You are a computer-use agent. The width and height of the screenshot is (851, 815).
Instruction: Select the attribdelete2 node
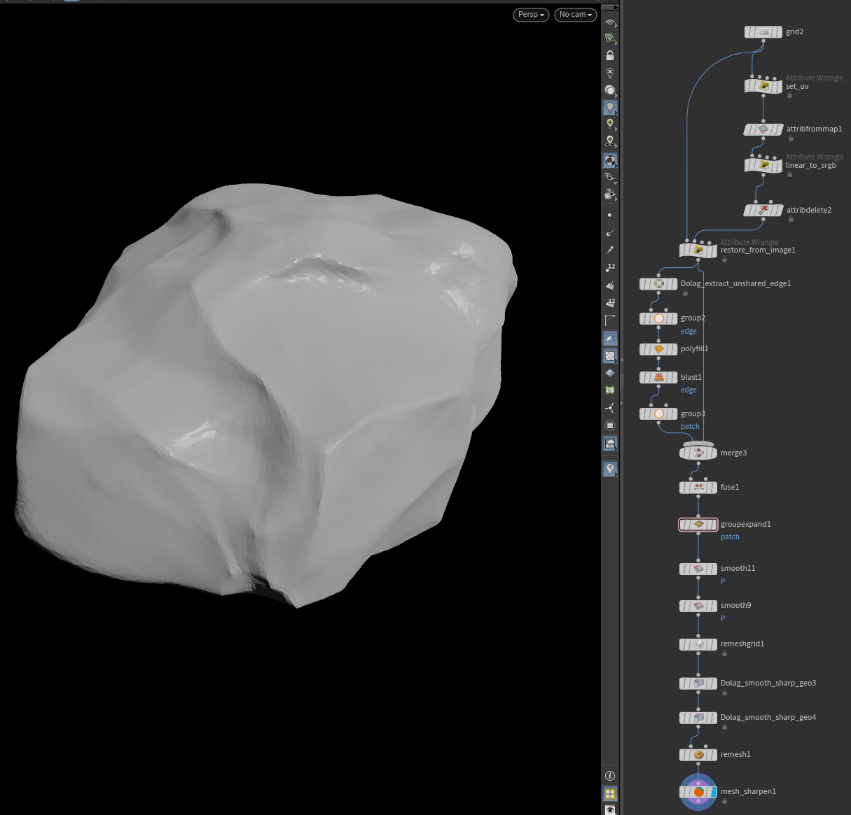pos(763,210)
